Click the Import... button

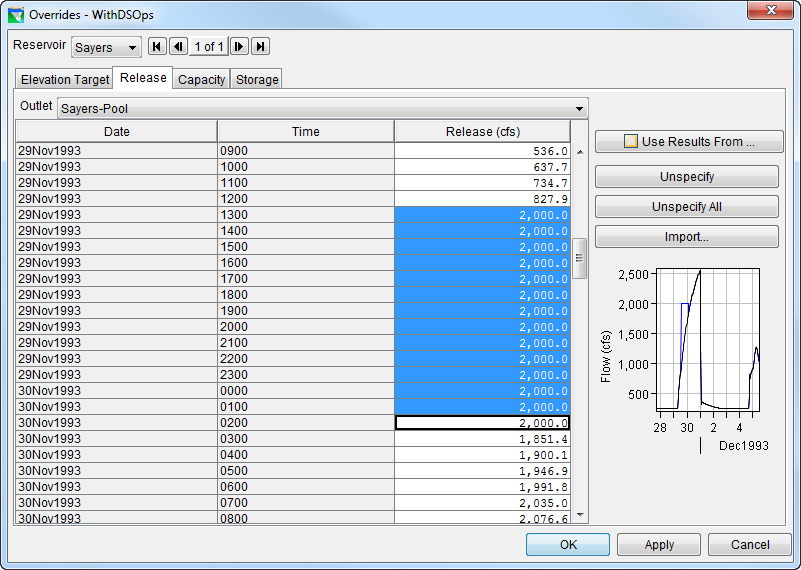click(x=687, y=237)
